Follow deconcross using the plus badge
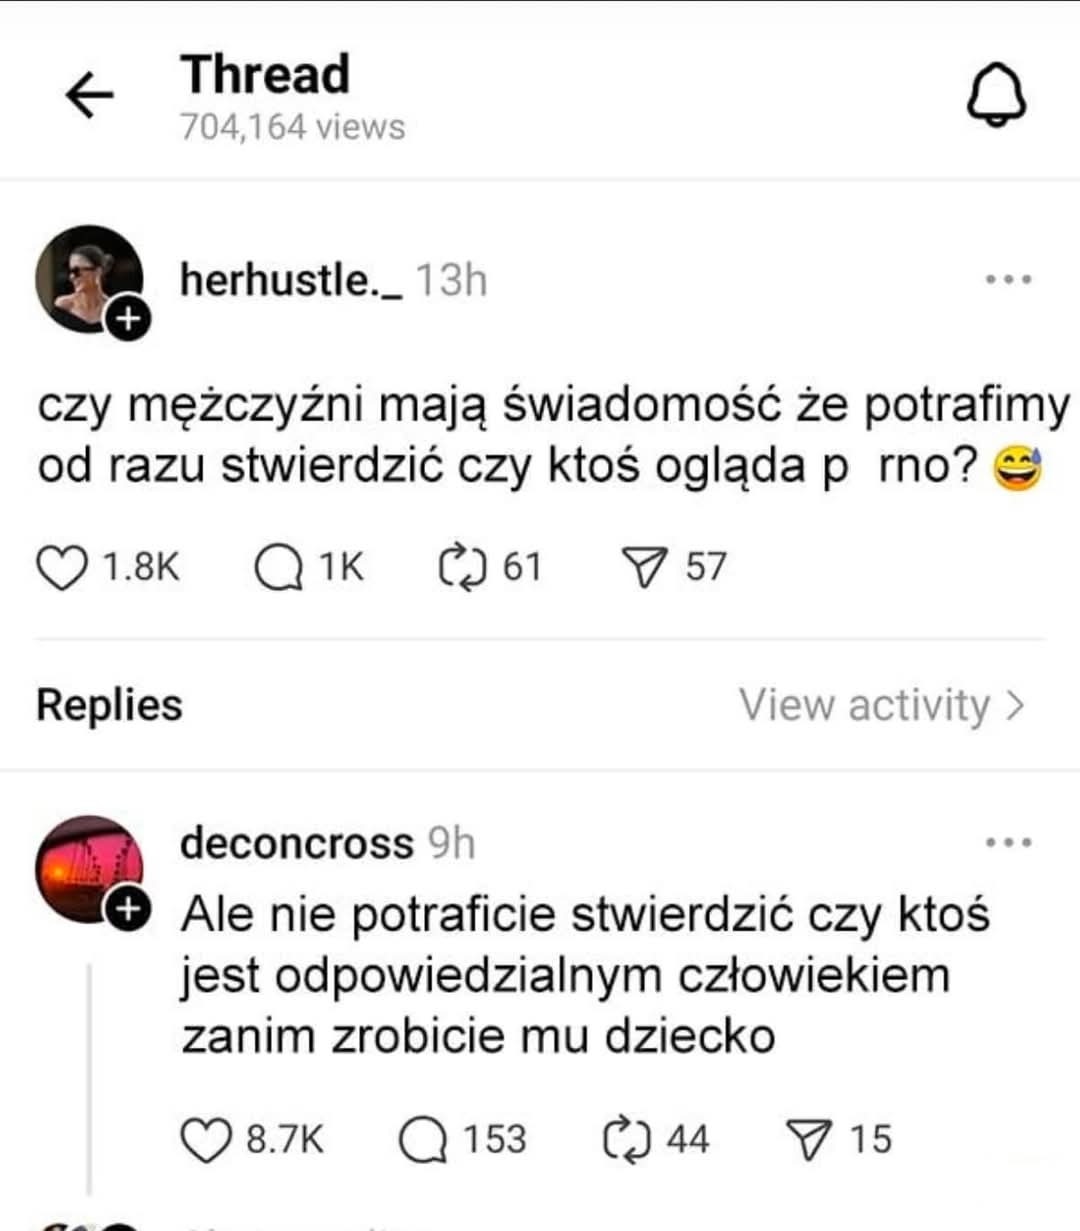1080x1231 pixels. [x=129, y=908]
